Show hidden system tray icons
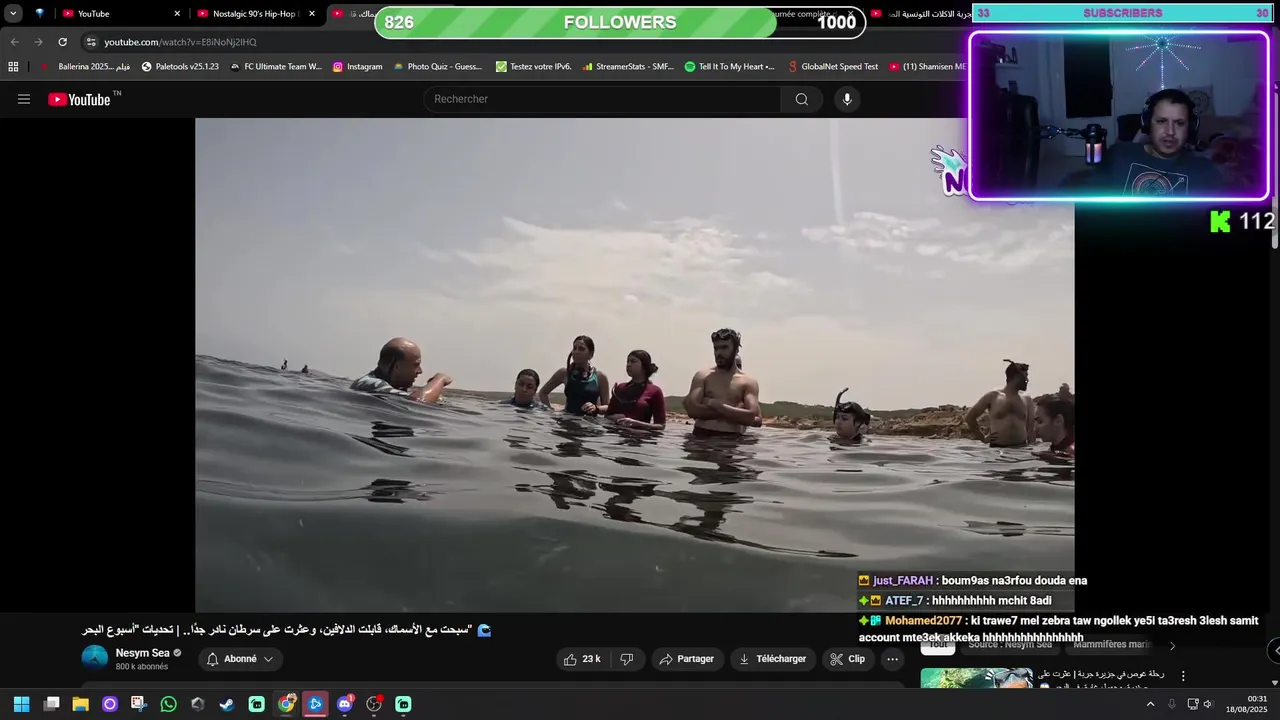 tap(1150, 704)
